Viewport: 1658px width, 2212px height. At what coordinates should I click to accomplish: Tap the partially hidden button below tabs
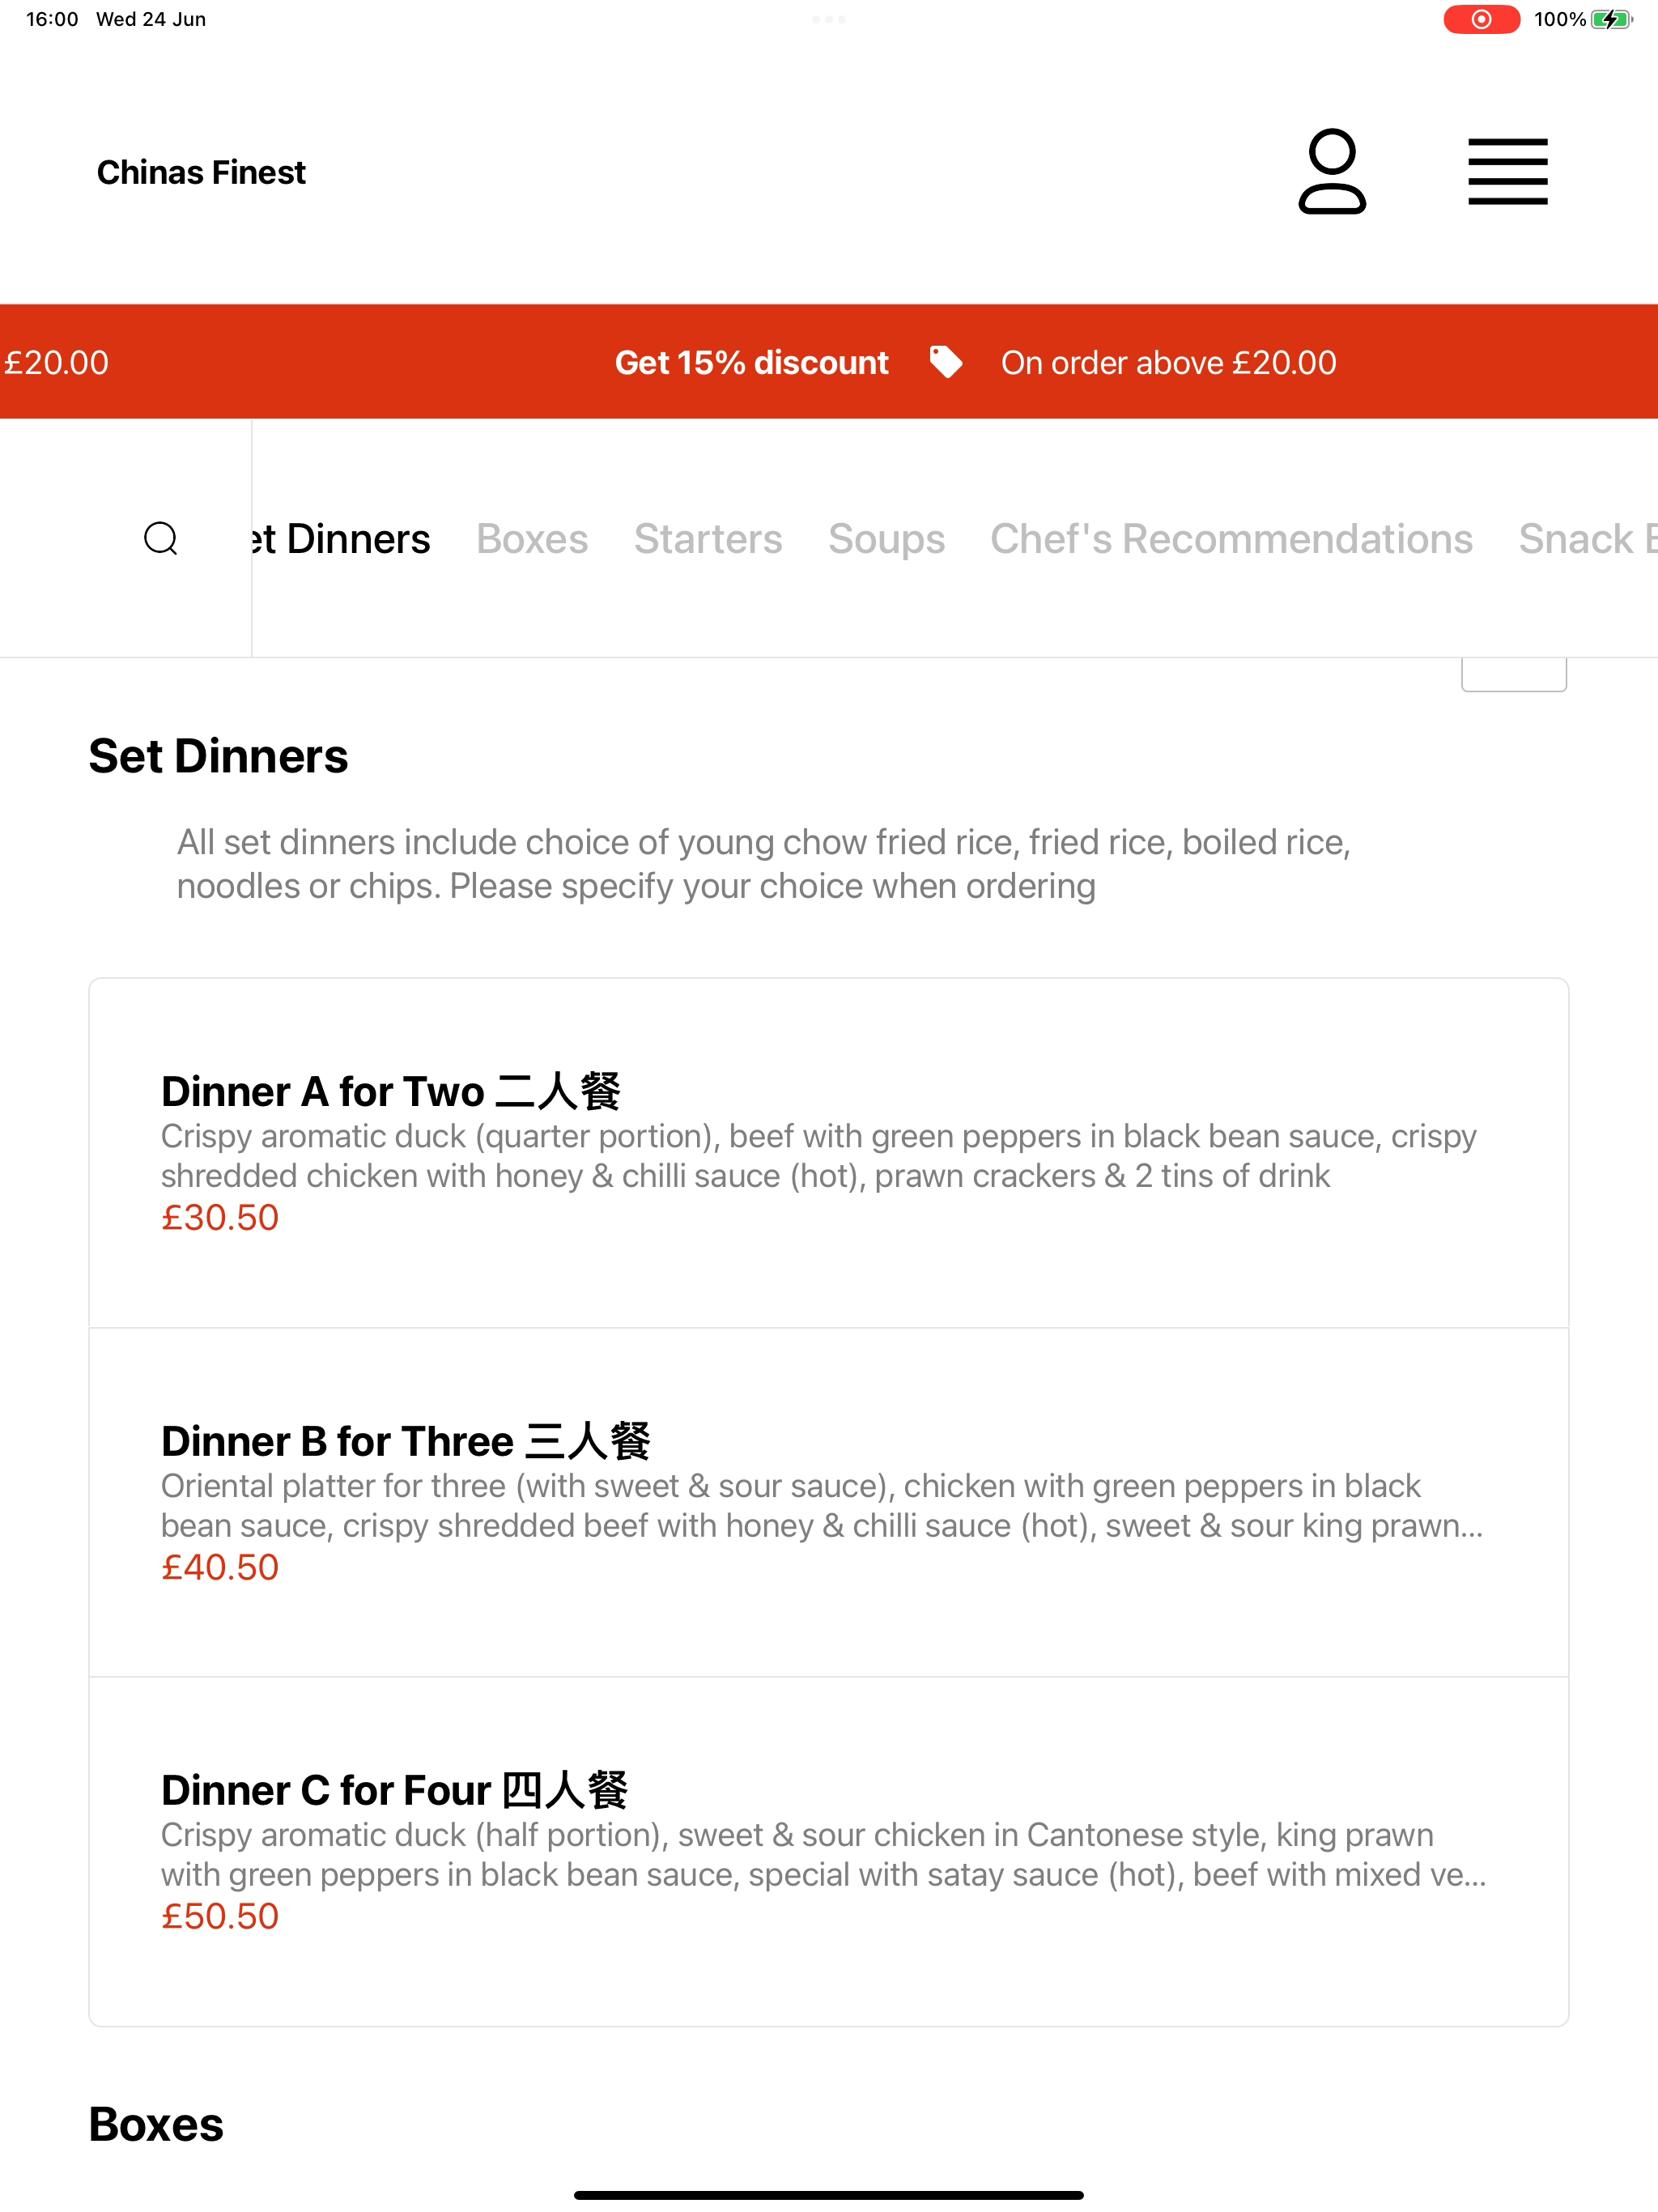pyautogui.click(x=1514, y=674)
